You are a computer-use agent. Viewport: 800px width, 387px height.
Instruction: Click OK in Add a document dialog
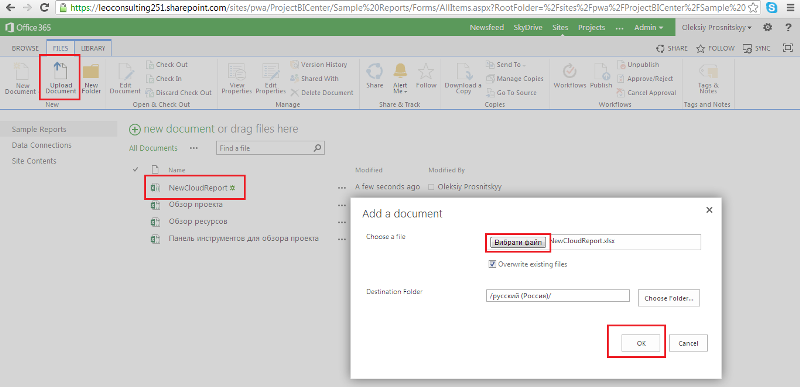pos(641,344)
